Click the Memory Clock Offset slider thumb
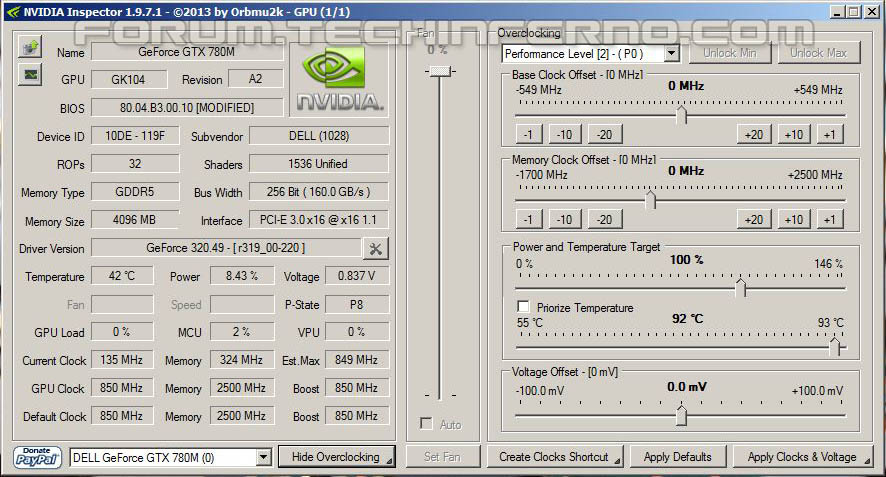 650,200
